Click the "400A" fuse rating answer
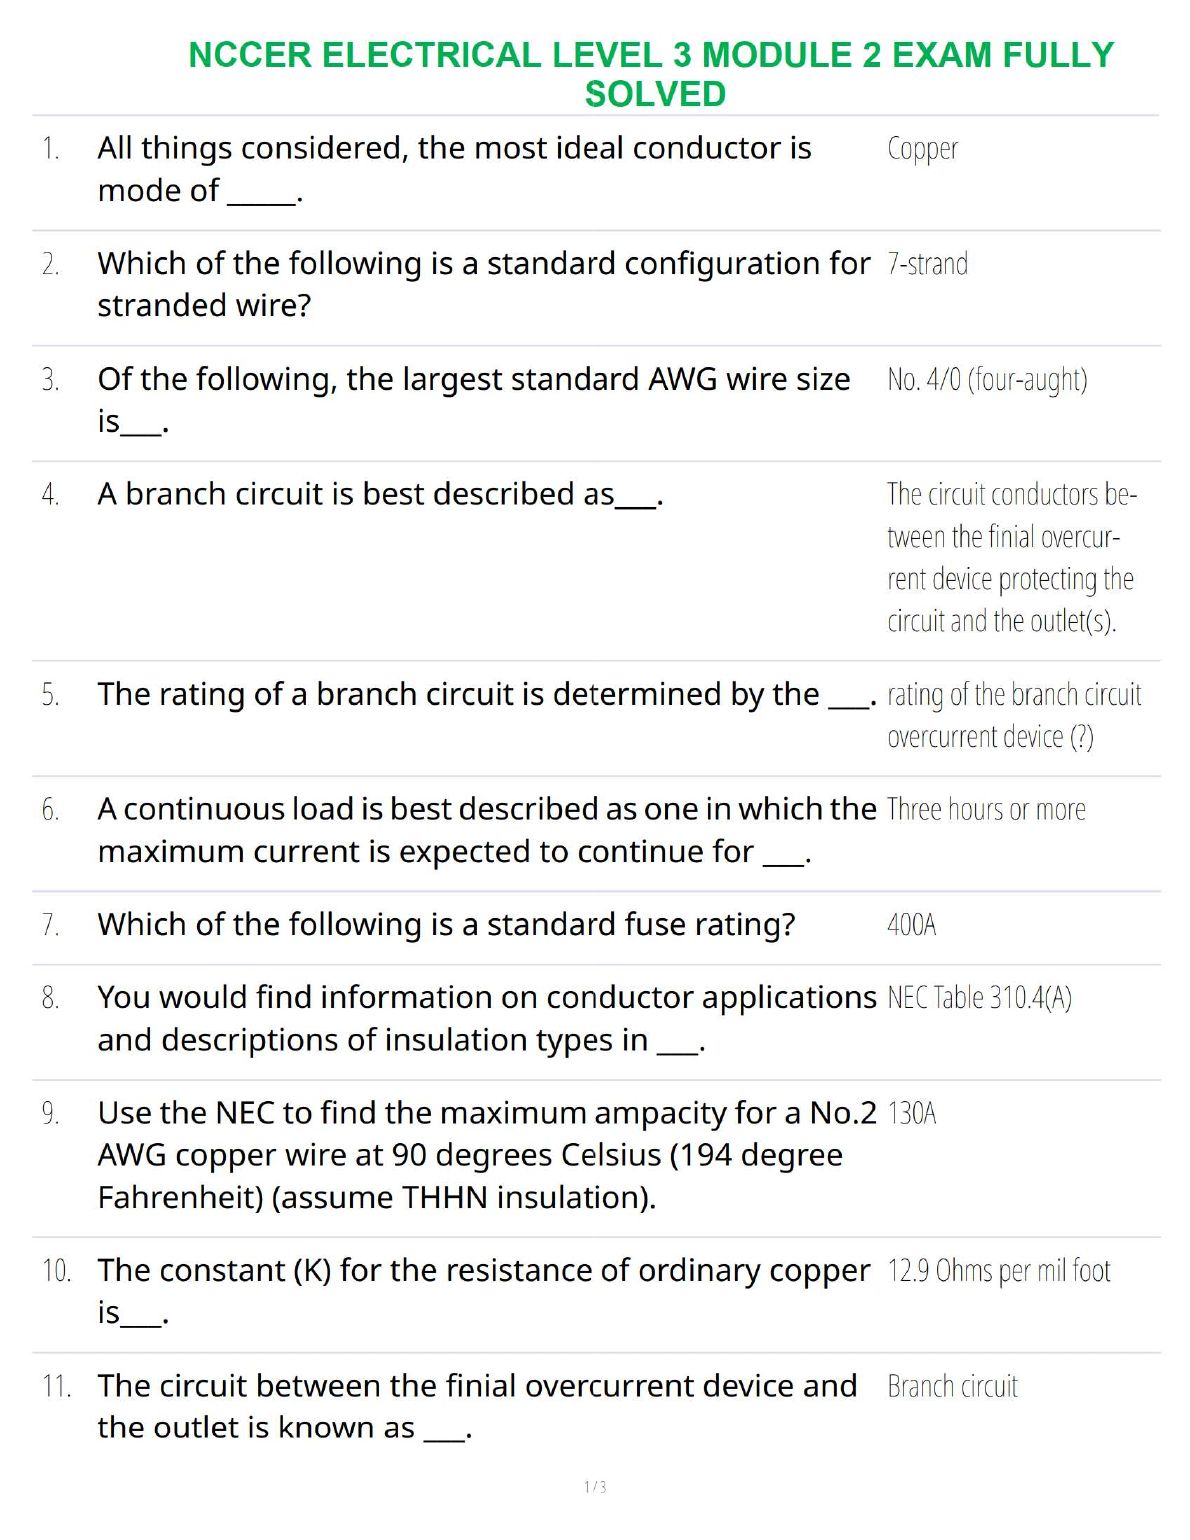 click(911, 925)
